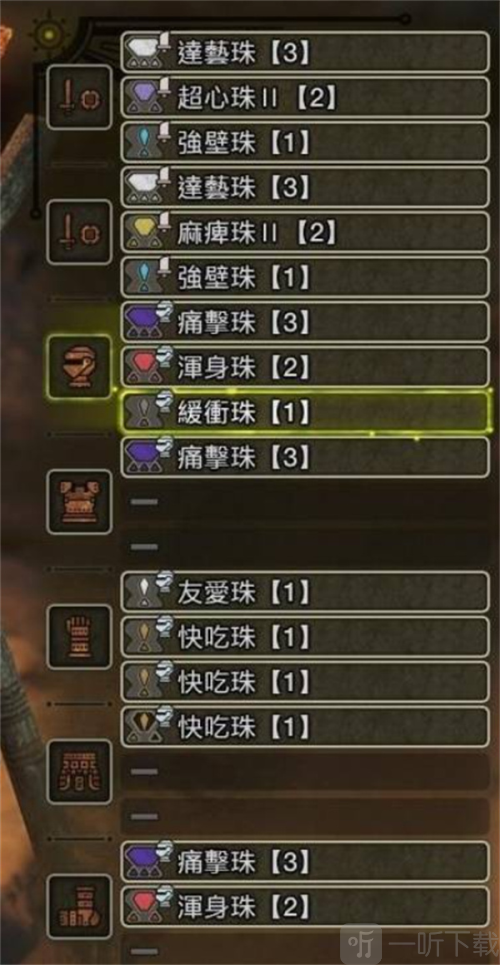This screenshot has width=500, height=965.
Task: Select the highlighted 緩衝珠【1】 decoration
Action: tap(305, 412)
